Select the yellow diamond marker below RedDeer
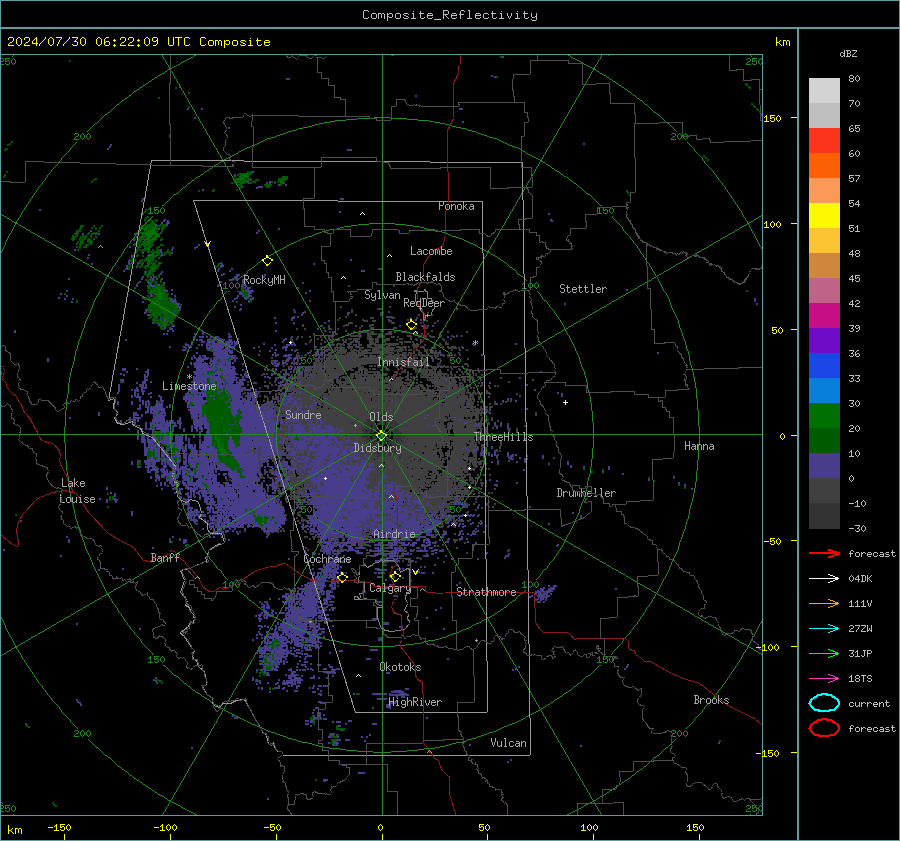This screenshot has width=900, height=841. click(411, 325)
